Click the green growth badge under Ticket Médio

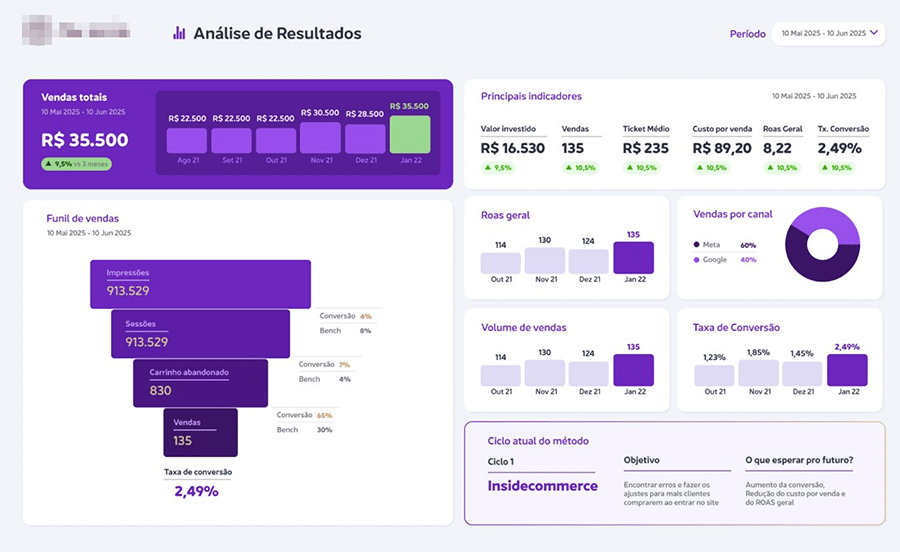click(642, 168)
